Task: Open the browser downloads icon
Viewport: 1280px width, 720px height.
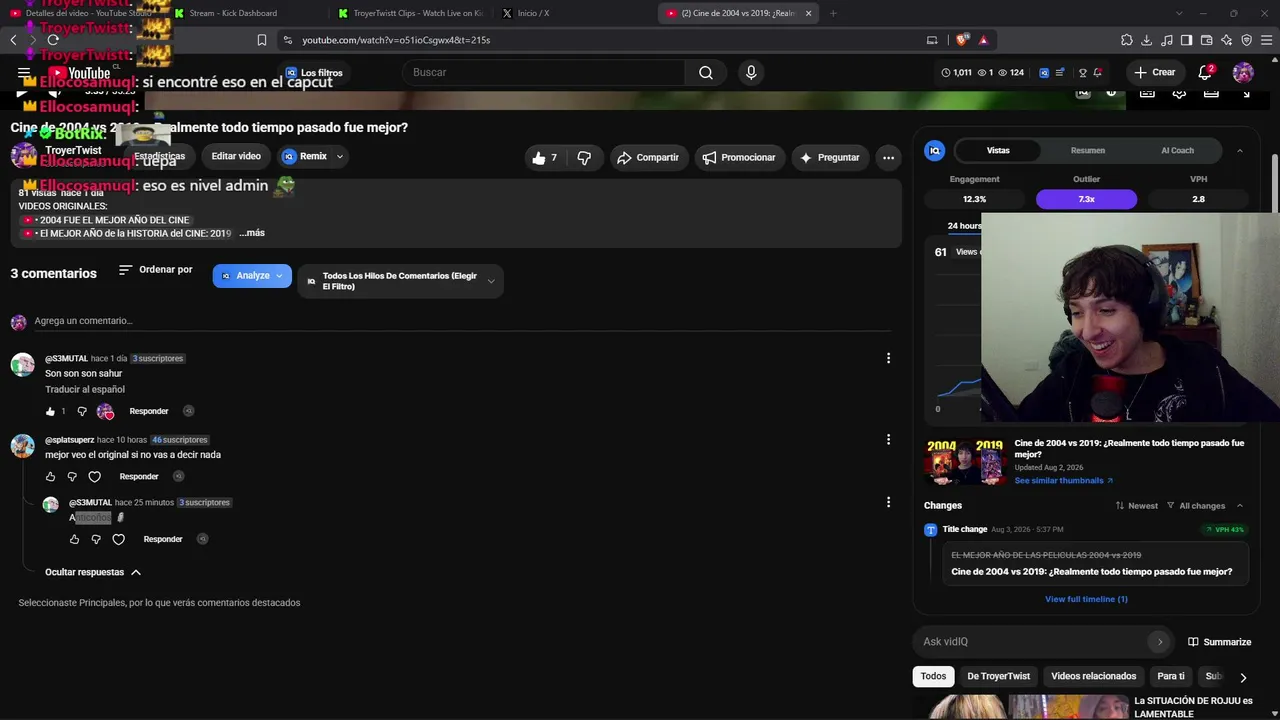Action: 1147,40
